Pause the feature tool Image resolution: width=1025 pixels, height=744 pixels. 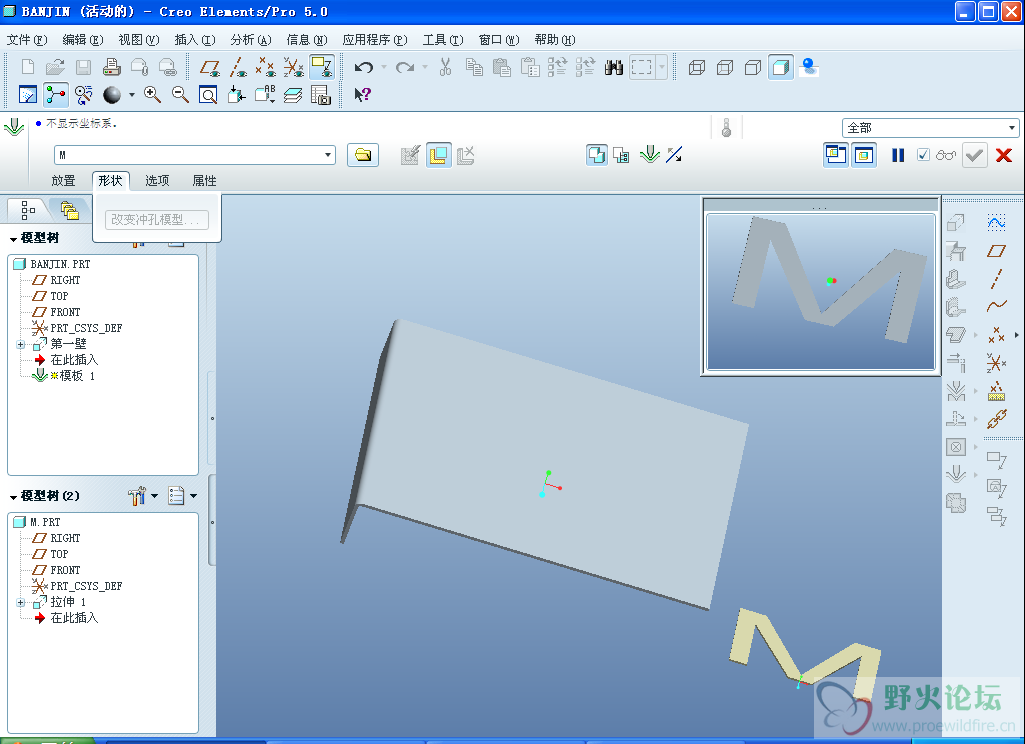point(898,155)
